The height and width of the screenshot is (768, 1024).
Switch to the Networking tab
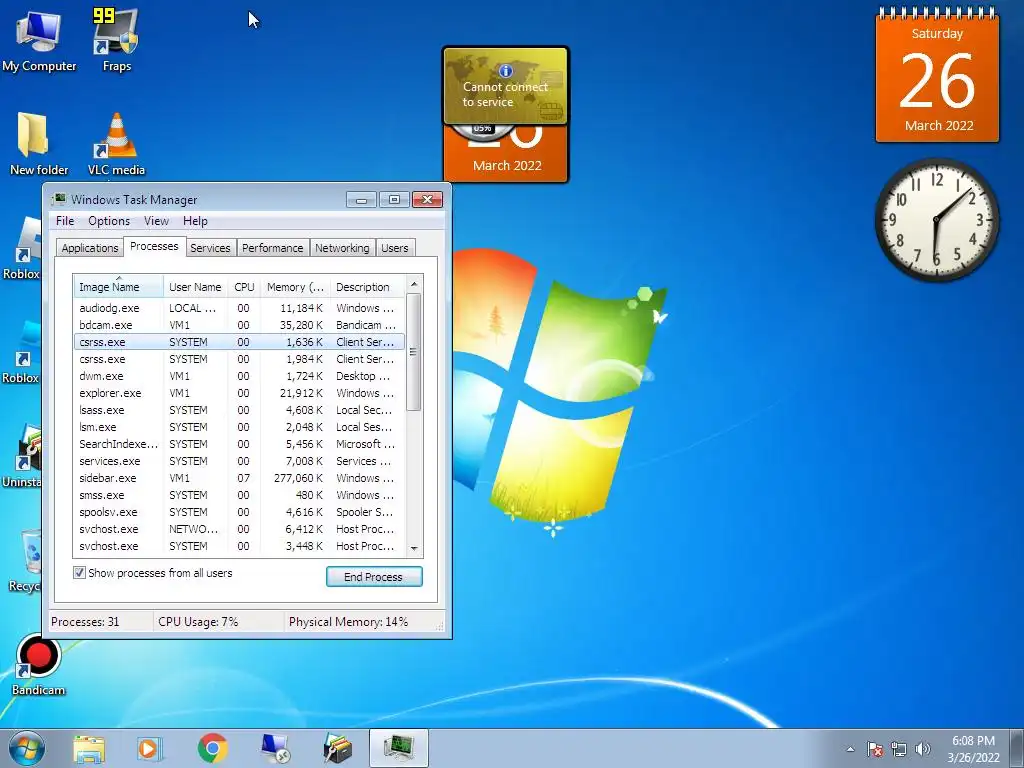[x=342, y=248]
